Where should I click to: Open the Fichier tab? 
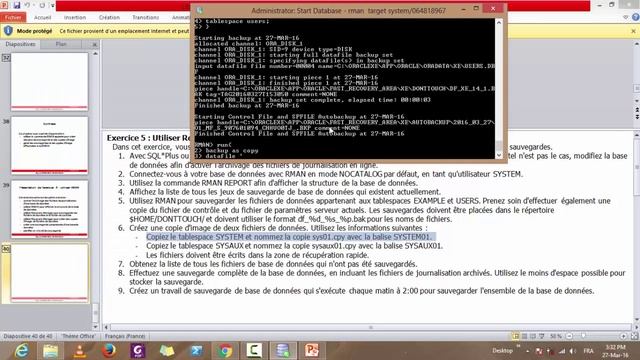[x=13, y=18]
